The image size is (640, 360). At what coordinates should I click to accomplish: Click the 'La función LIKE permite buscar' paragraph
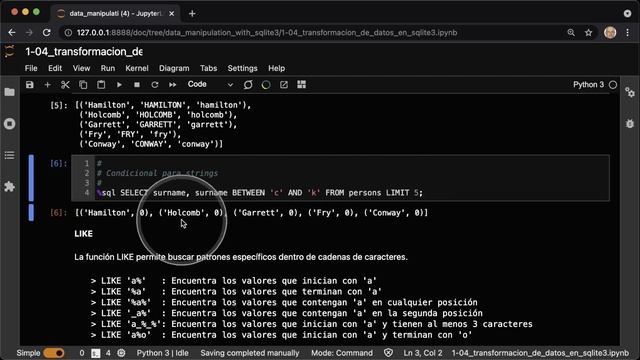coord(241,257)
